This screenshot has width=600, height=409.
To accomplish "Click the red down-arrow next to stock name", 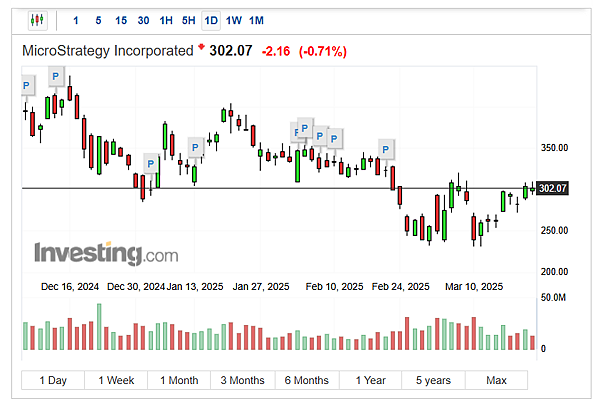I will coord(201,47).
